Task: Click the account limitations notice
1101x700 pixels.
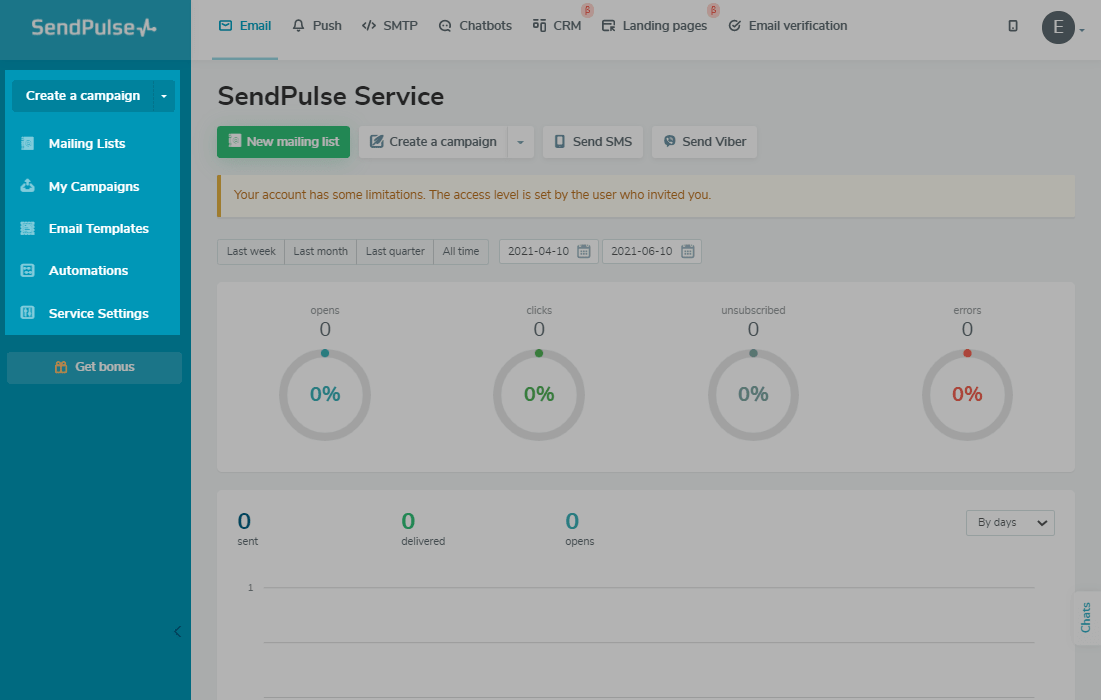Action: [646, 196]
